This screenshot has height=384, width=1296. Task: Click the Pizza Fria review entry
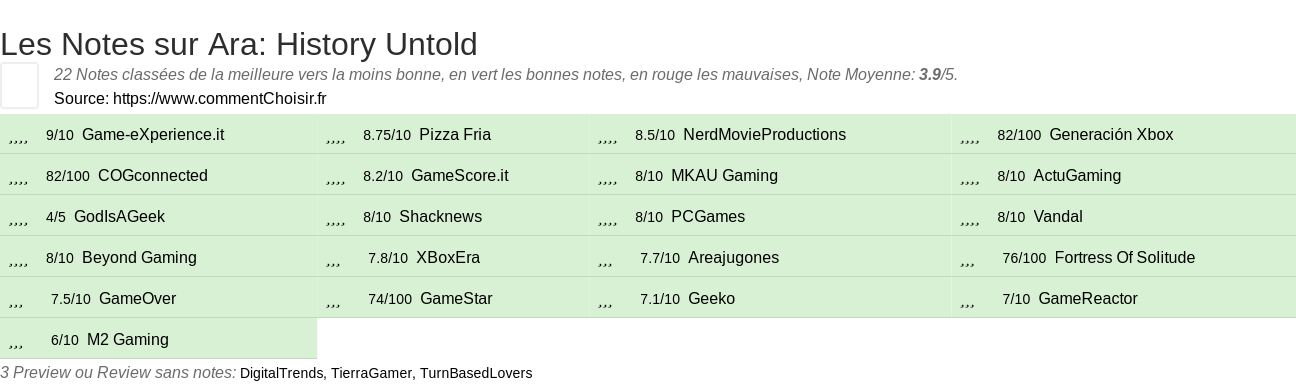tap(455, 135)
